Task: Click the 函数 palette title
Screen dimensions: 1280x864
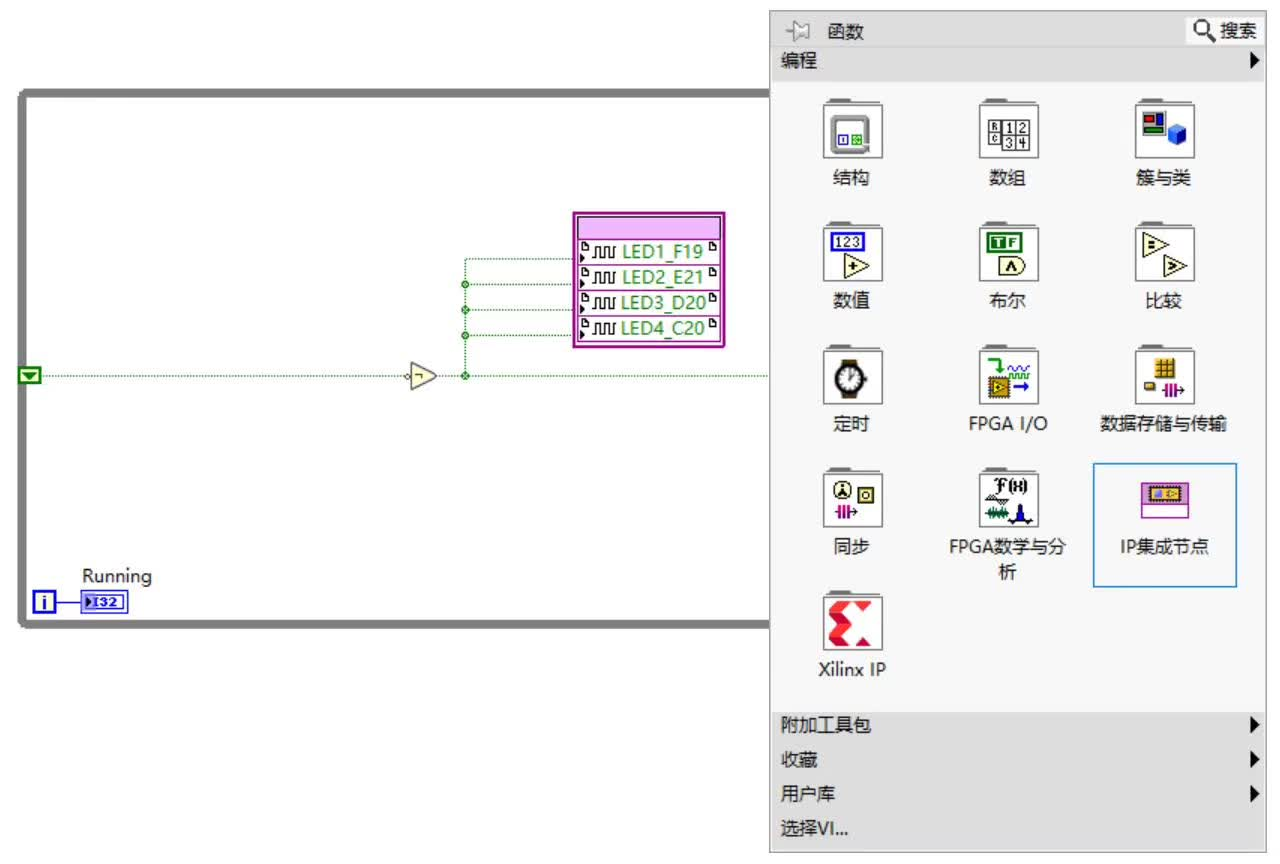Action: (x=845, y=31)
